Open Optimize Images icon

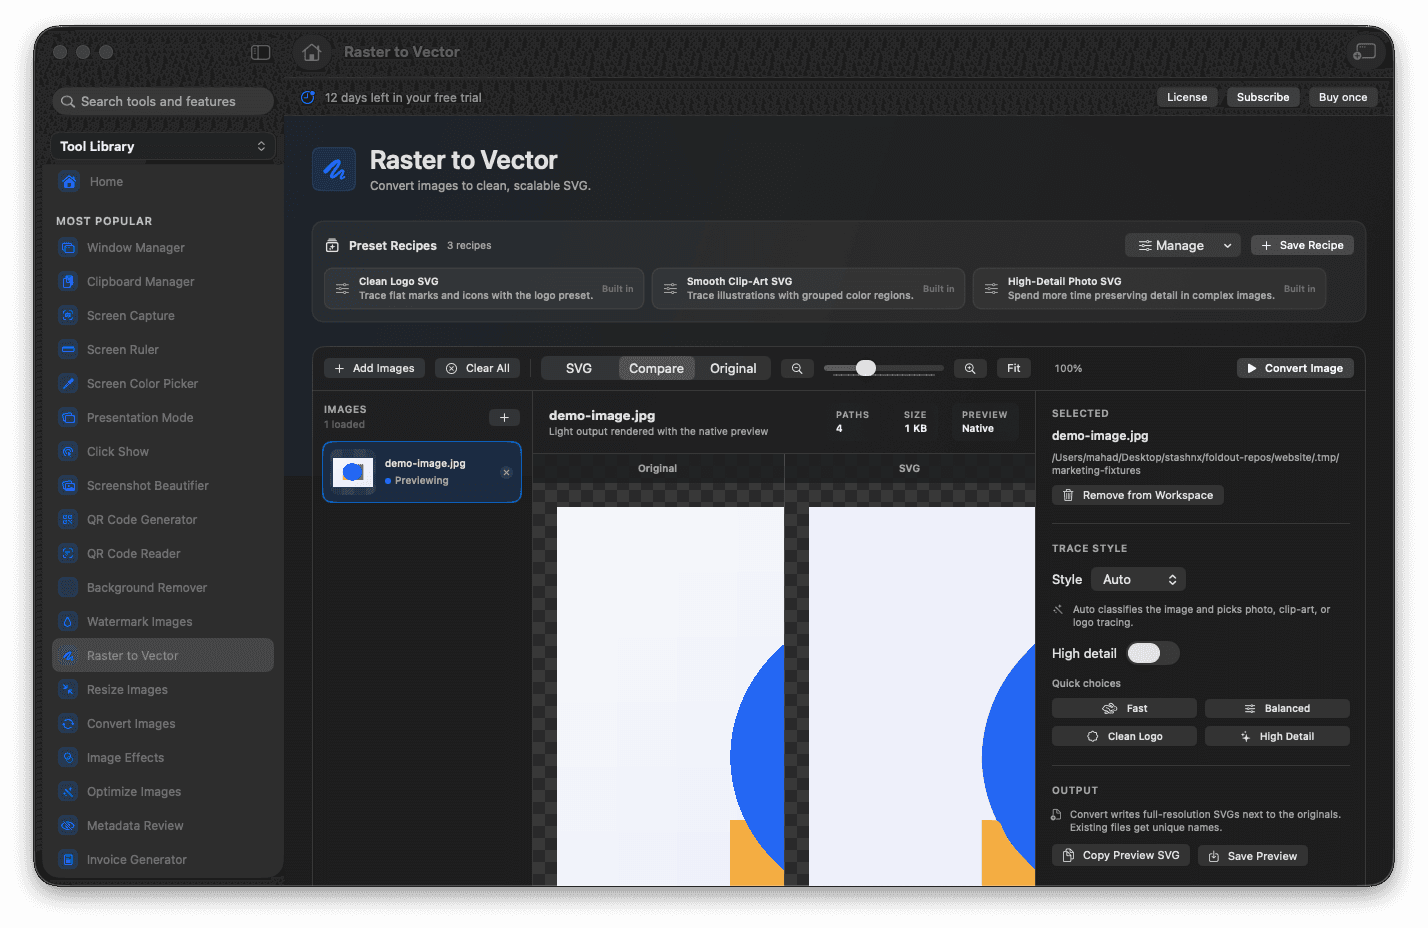tap(68, 792)
